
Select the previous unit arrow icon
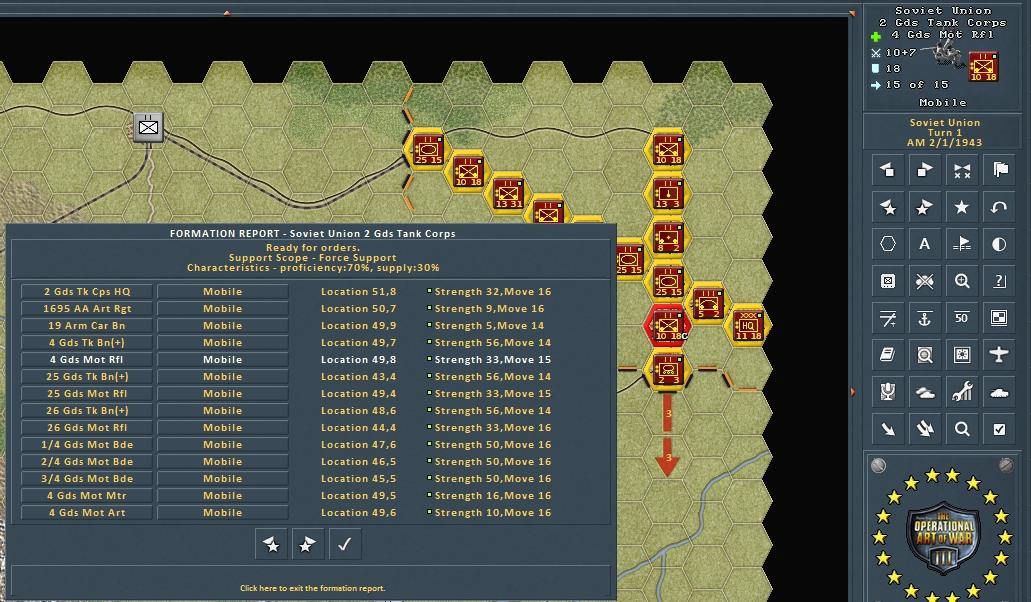(x=888, y=170)
